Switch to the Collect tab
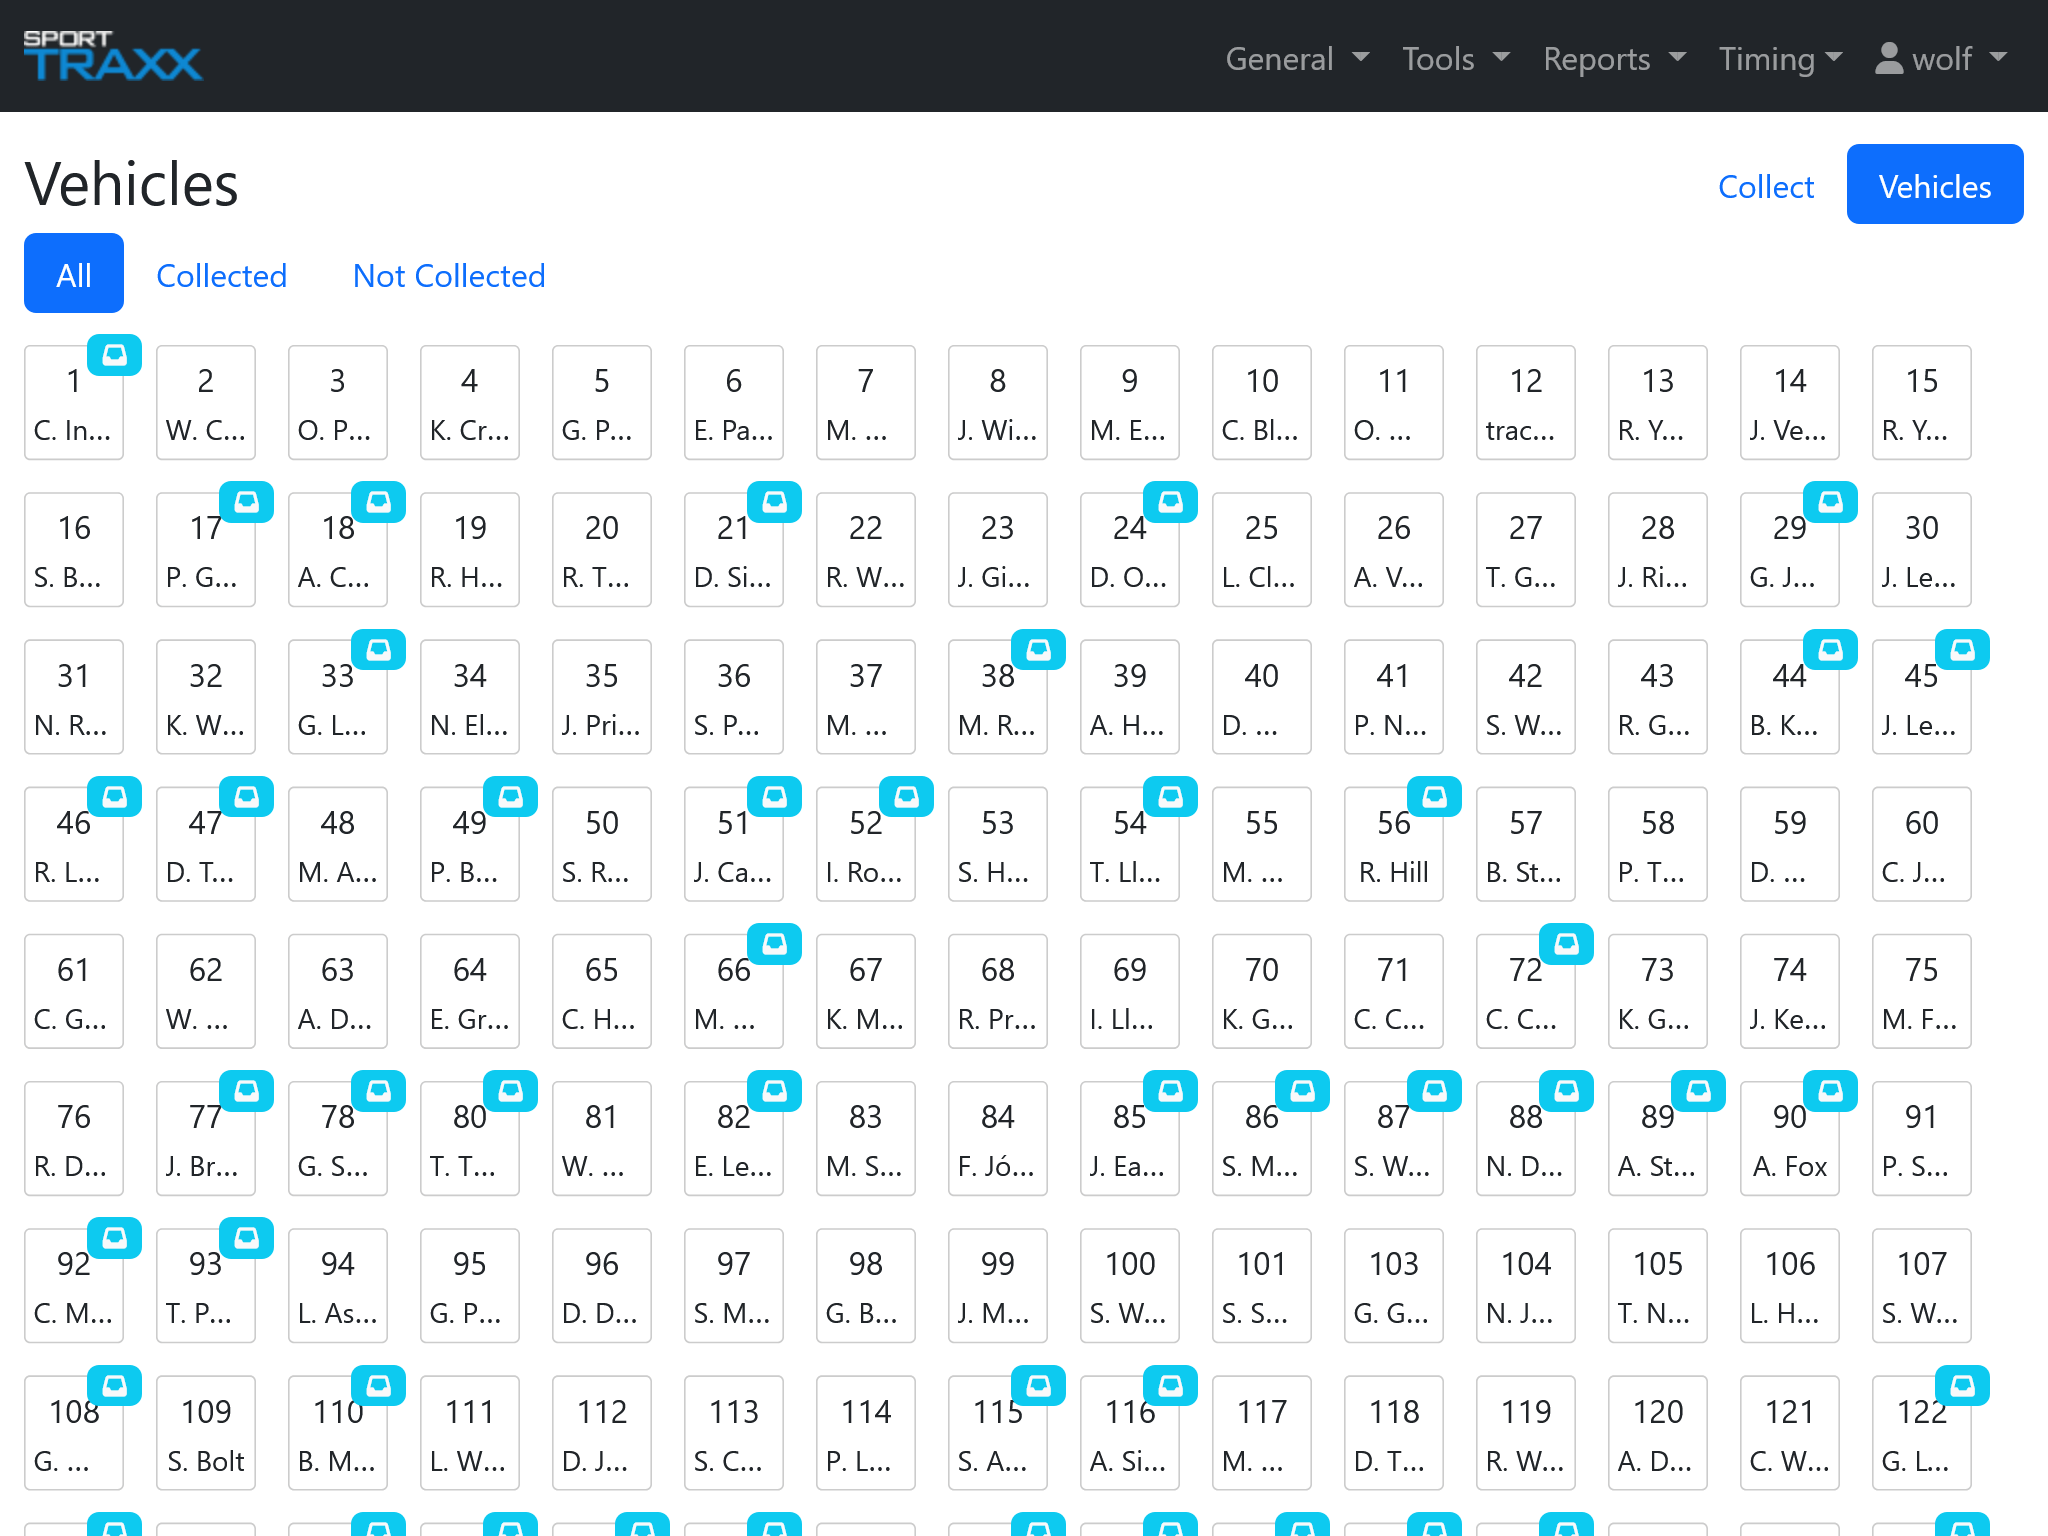The width and height of the screenshot is (2048, 1536). 1766,186
